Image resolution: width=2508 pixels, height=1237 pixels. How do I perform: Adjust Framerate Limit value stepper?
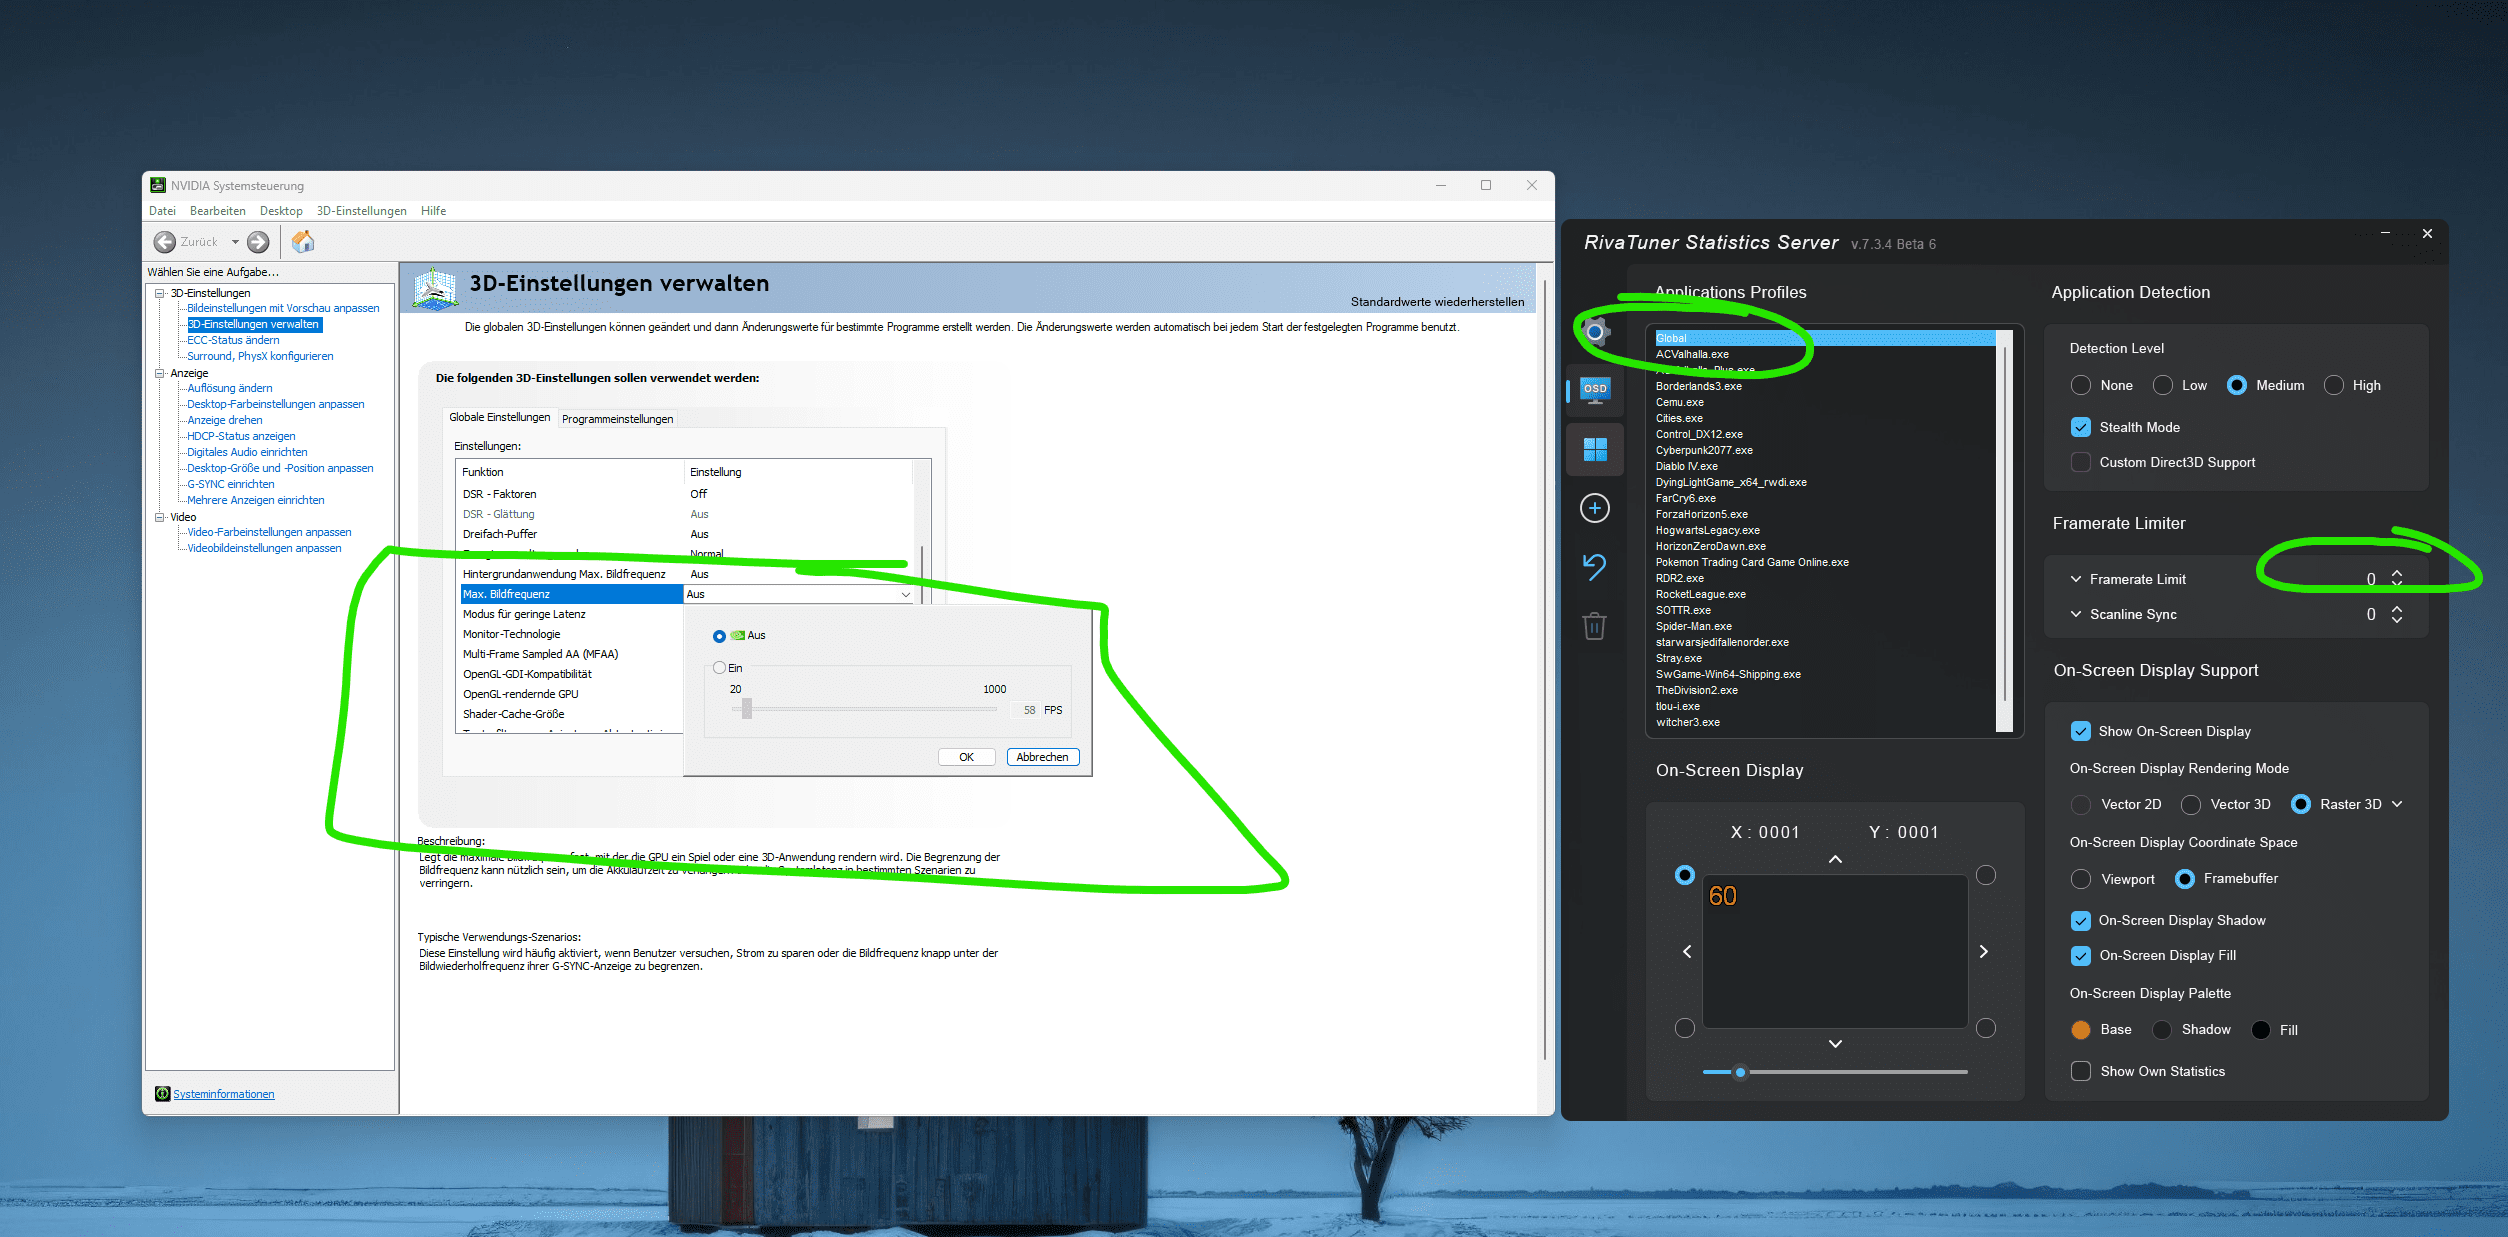[2397, 578]
